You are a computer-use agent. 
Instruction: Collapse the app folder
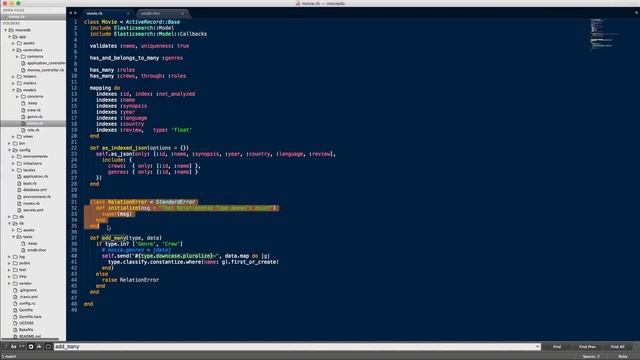pos(9,37)
